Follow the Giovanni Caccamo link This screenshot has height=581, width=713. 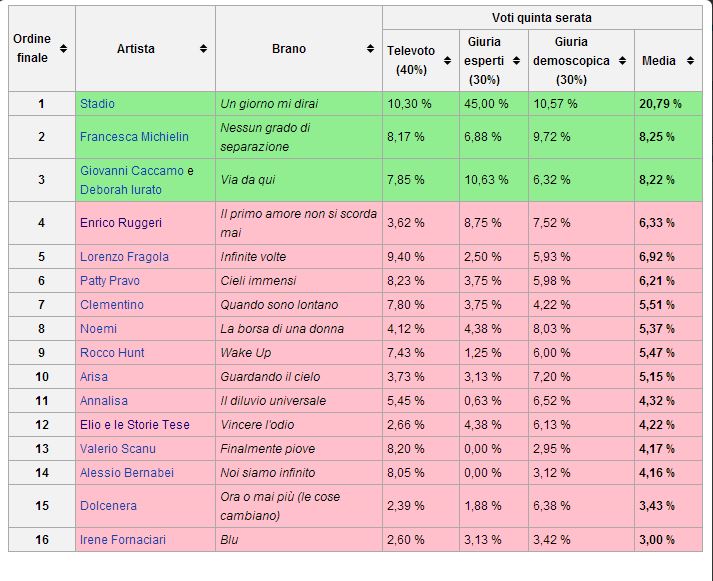[x=132, y=170]
